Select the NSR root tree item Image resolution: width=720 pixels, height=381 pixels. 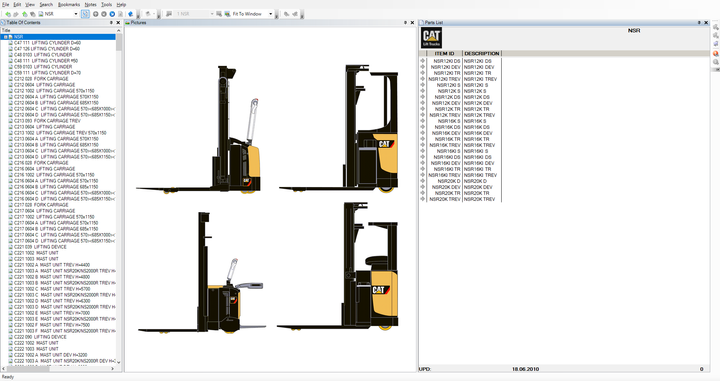pyautogui.click(x=18, y=37)
